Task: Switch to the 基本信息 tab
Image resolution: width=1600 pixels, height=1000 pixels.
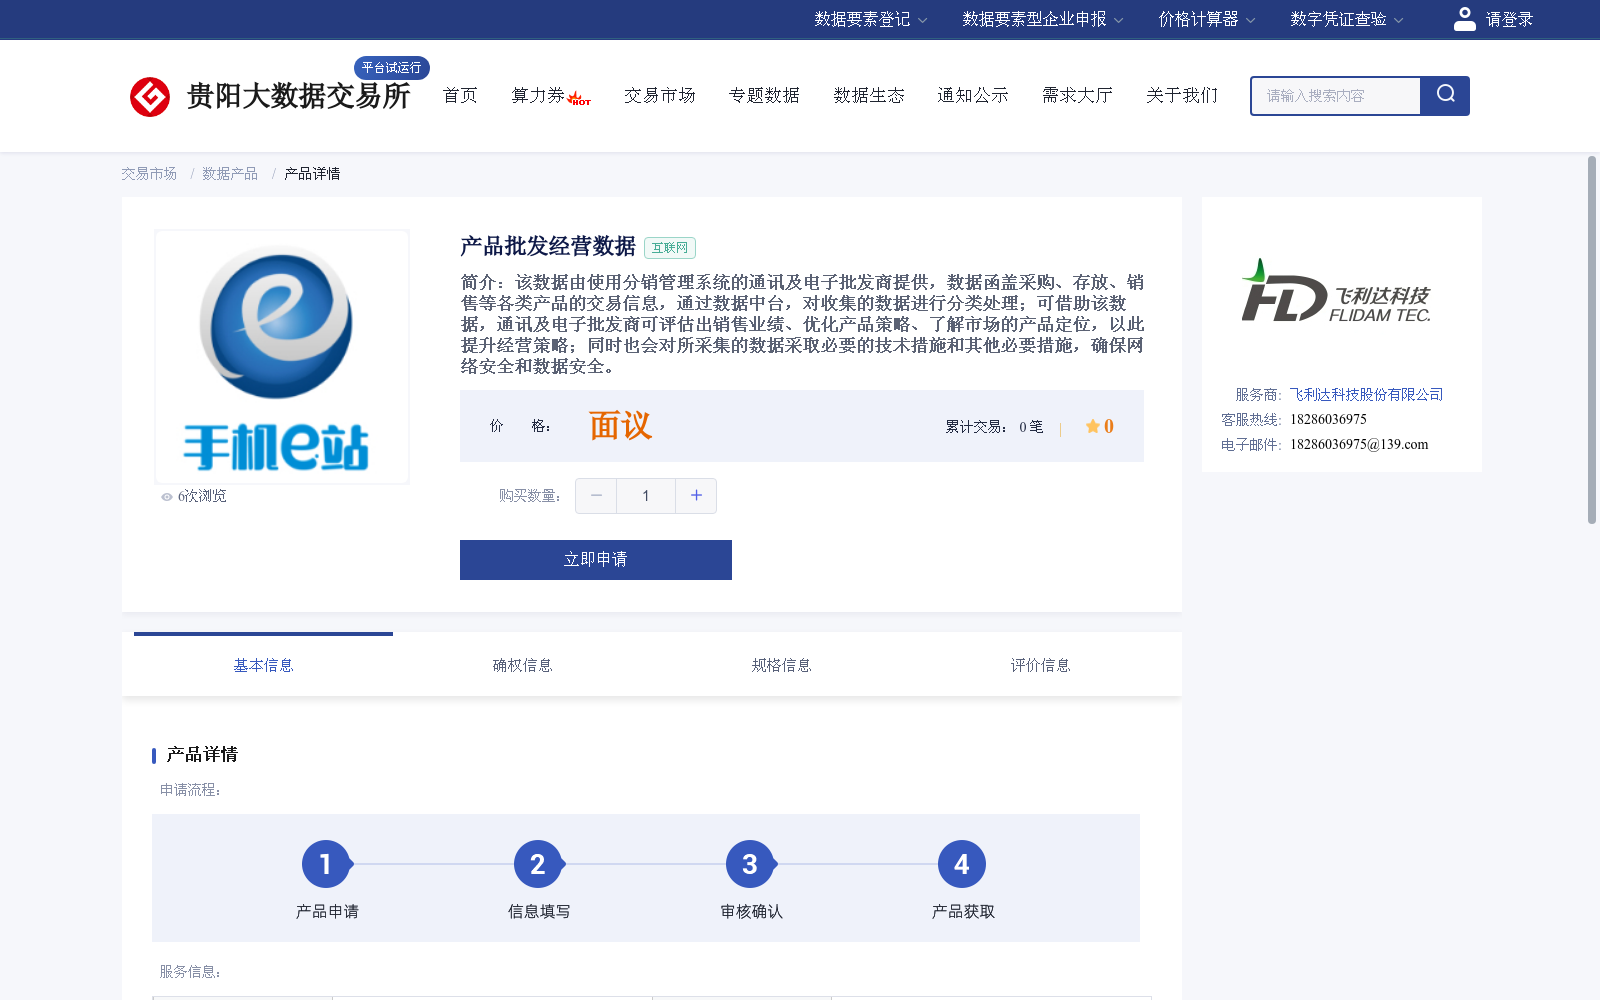Action: click(263, 665)
